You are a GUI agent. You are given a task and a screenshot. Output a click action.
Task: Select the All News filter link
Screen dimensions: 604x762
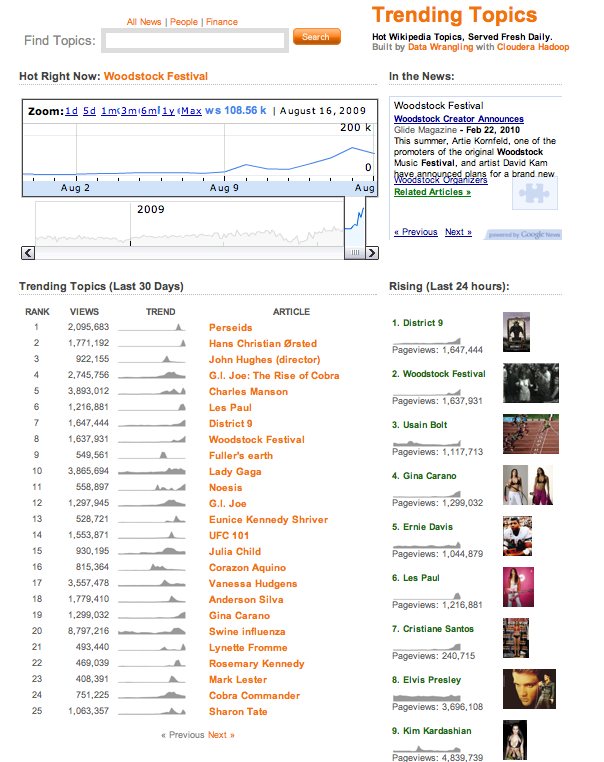144,22
